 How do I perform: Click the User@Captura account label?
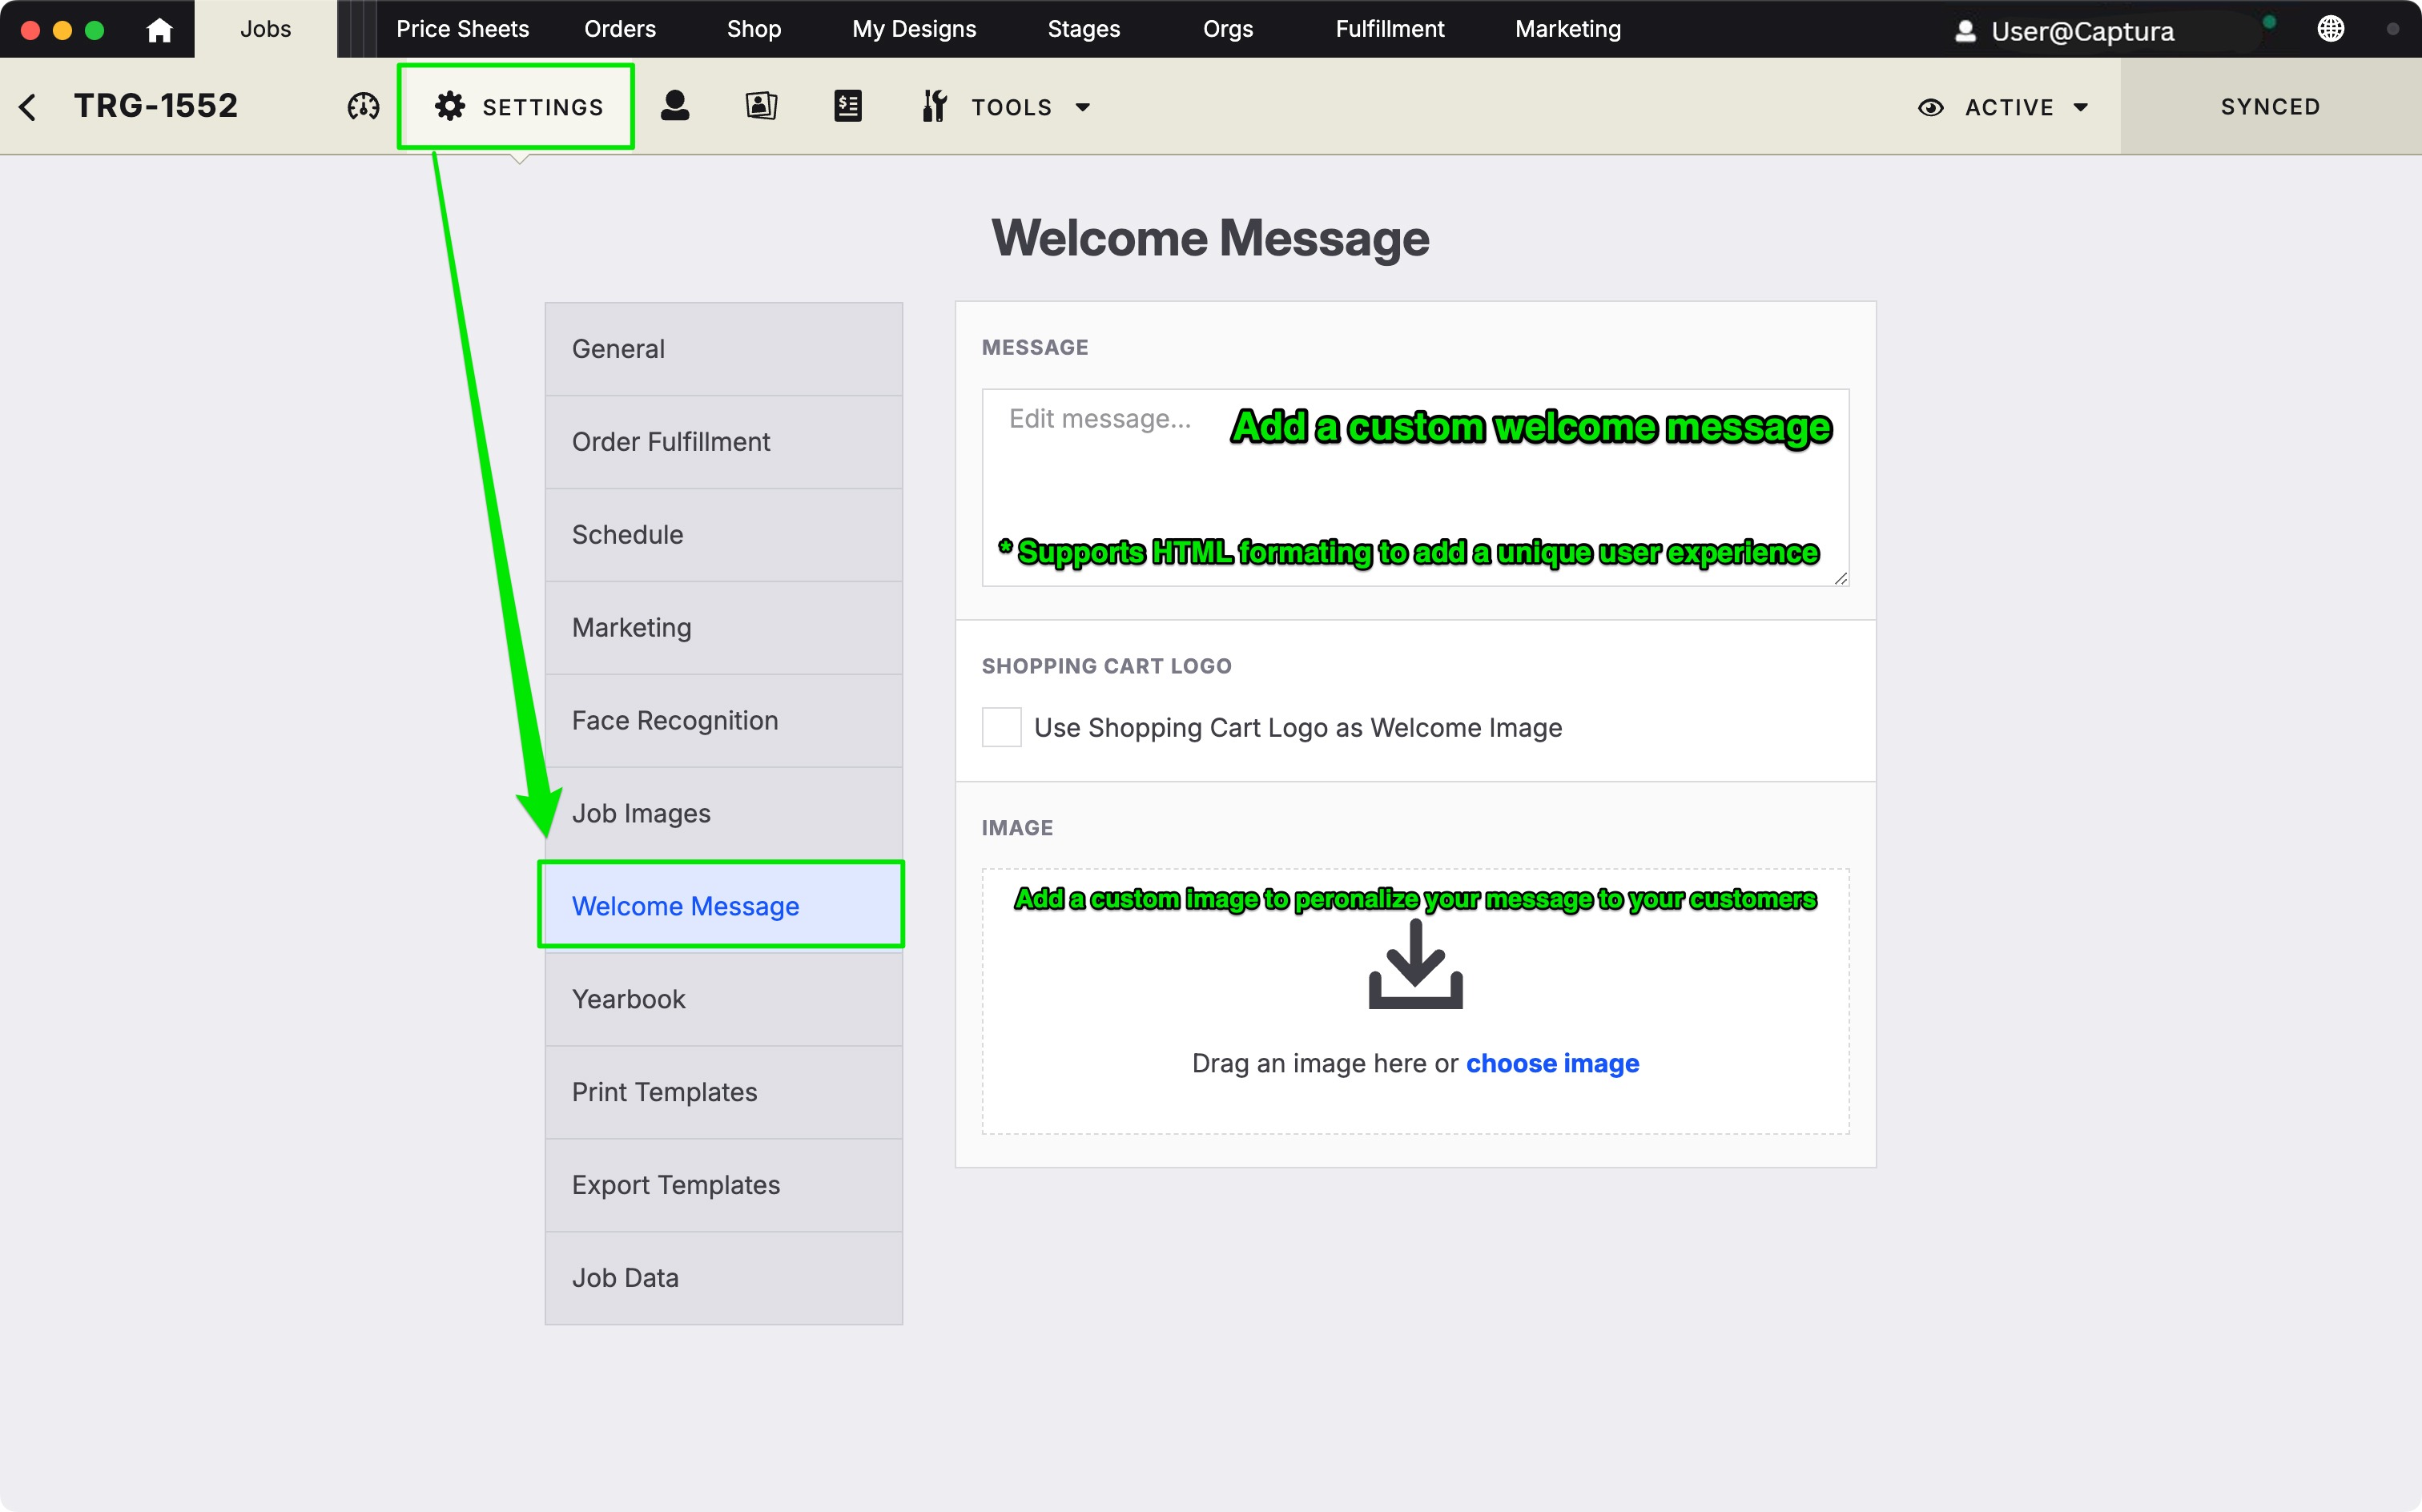pos(2082,31)
